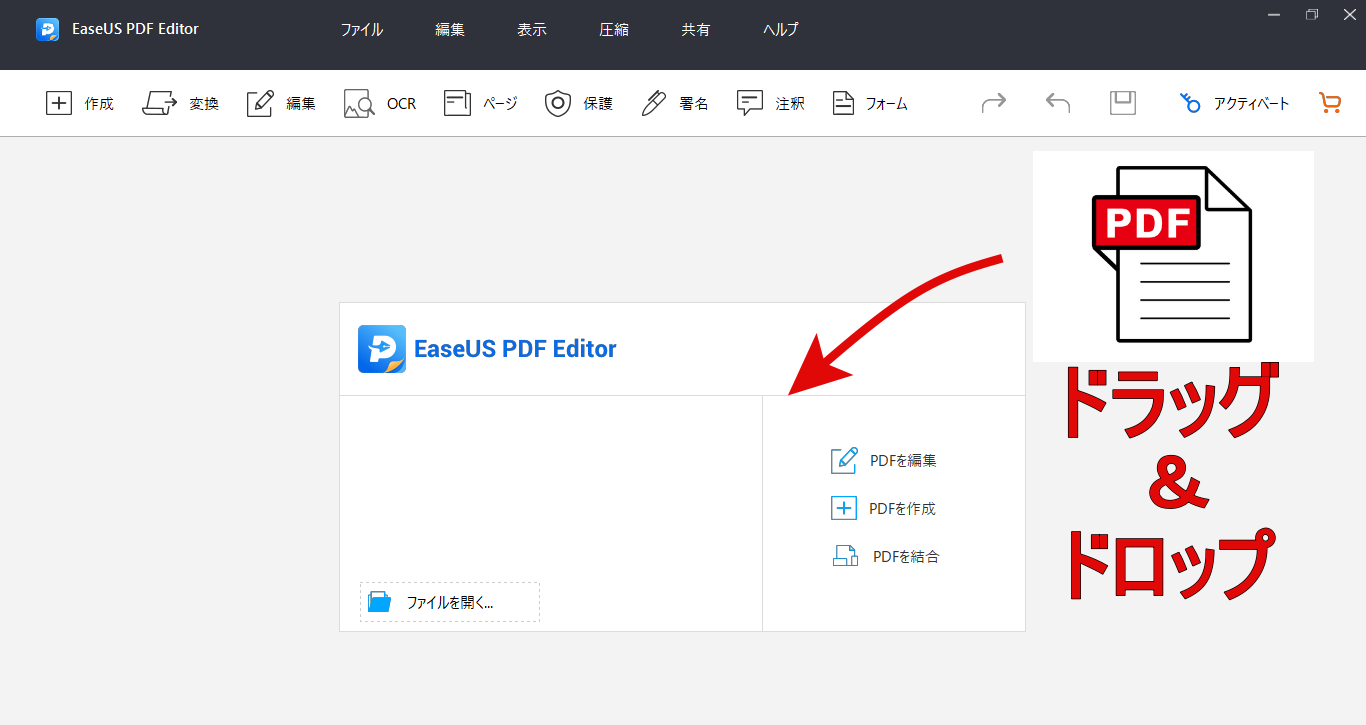Click the blue folder icon in ファイルを開く
Viewport: 1366px width, 725px height.
tap(379, 602)
